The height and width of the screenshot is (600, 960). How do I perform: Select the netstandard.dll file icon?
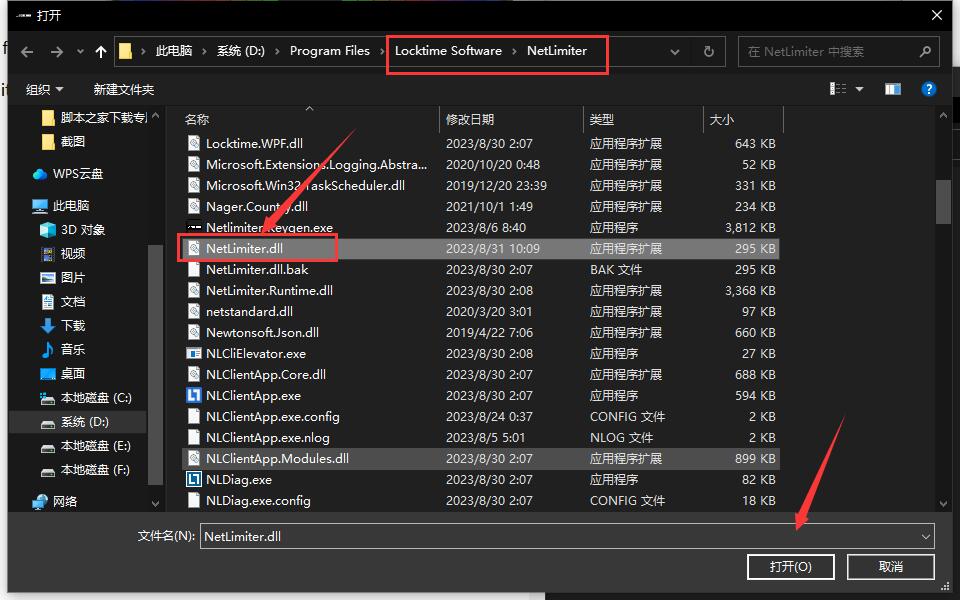click(193, 312)
